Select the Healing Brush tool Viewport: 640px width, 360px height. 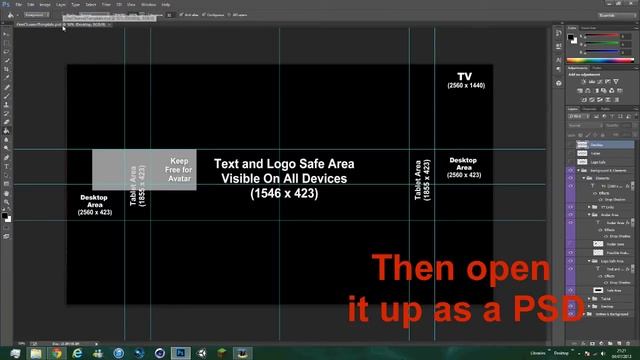pyautogui.click(x=6, y=87)
